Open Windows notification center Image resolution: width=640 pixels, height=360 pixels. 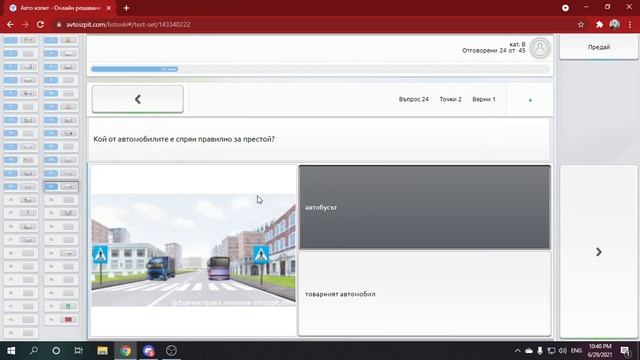(x=625, y=351)
